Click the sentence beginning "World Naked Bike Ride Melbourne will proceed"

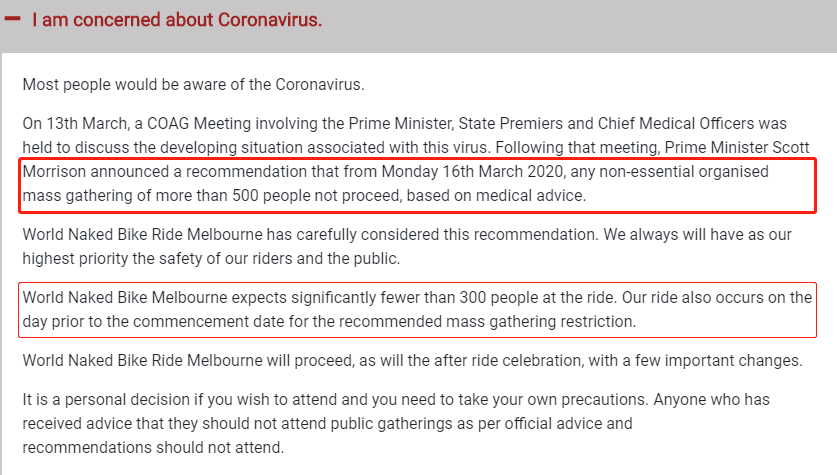[x=412, y=360]
